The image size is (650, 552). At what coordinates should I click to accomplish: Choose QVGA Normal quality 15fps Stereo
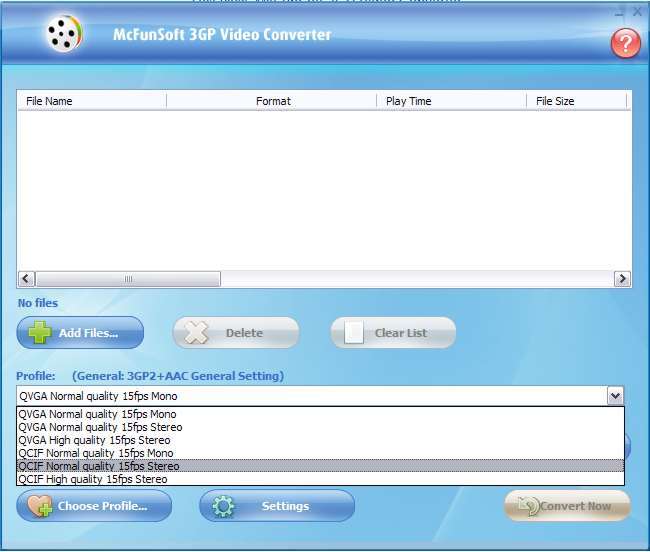click(100, 427)
